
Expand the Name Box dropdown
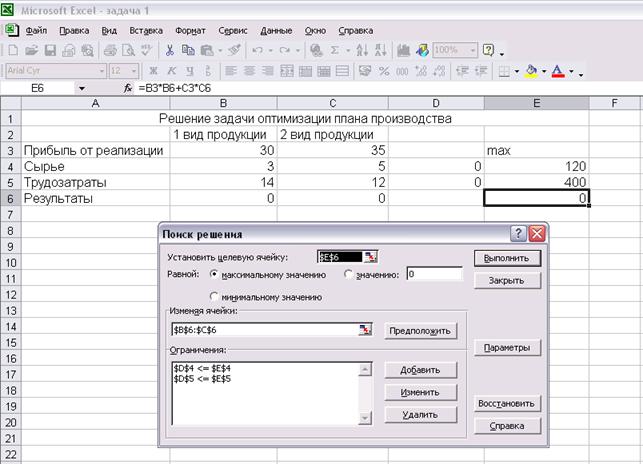81,89
